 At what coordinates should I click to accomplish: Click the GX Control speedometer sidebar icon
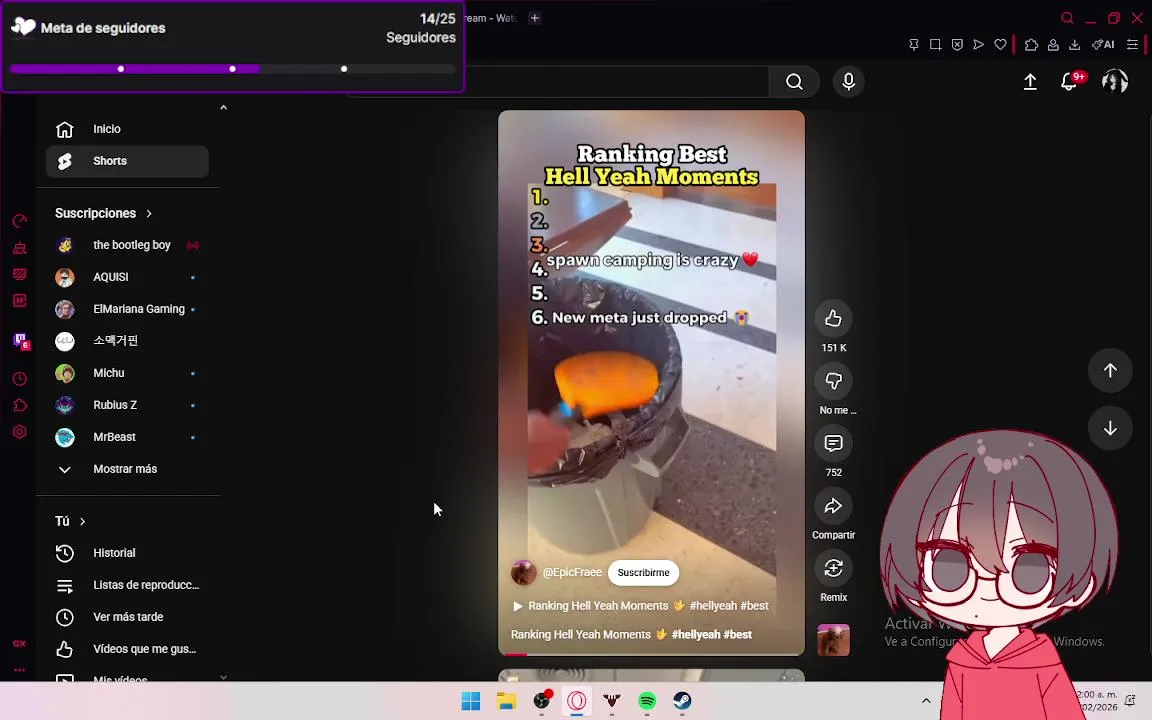tap(20, 221)
